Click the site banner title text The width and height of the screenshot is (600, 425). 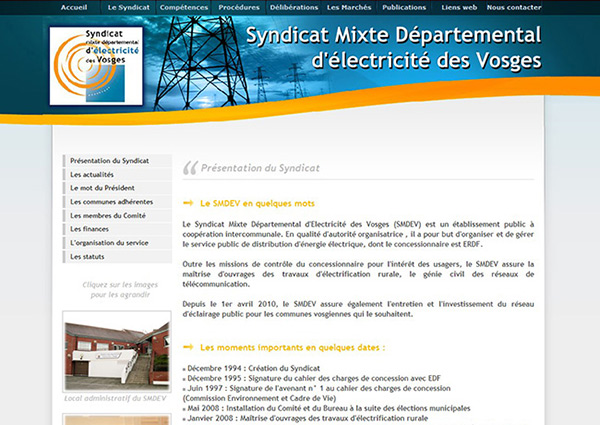[393, 48]
